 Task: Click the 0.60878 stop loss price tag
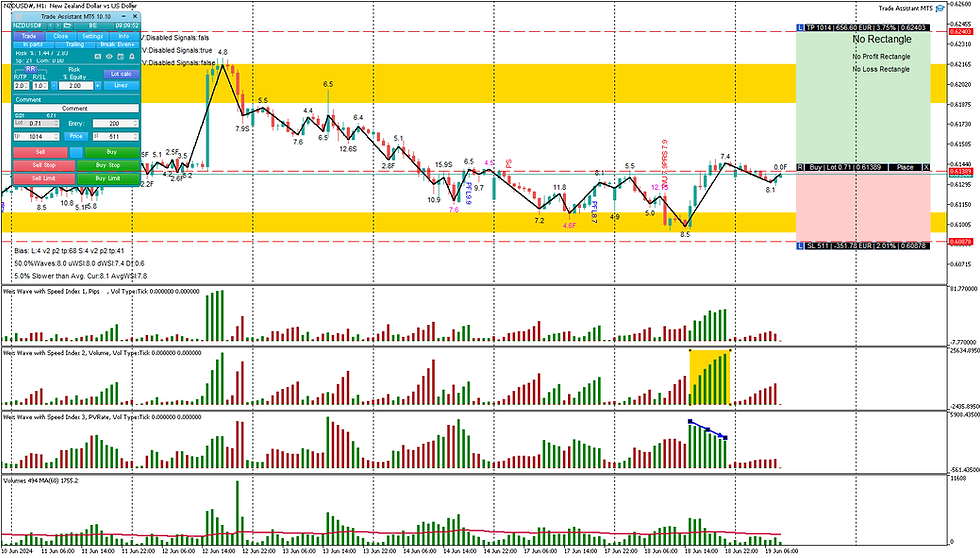[x=960, y=242]
